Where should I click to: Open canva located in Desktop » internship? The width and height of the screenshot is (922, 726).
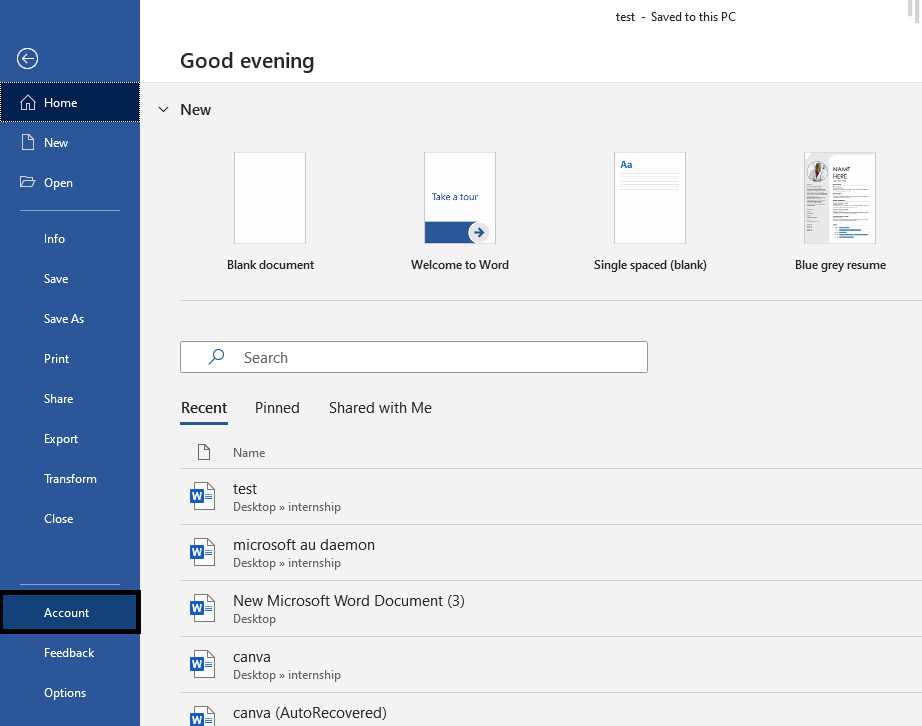tap(551, 664)
